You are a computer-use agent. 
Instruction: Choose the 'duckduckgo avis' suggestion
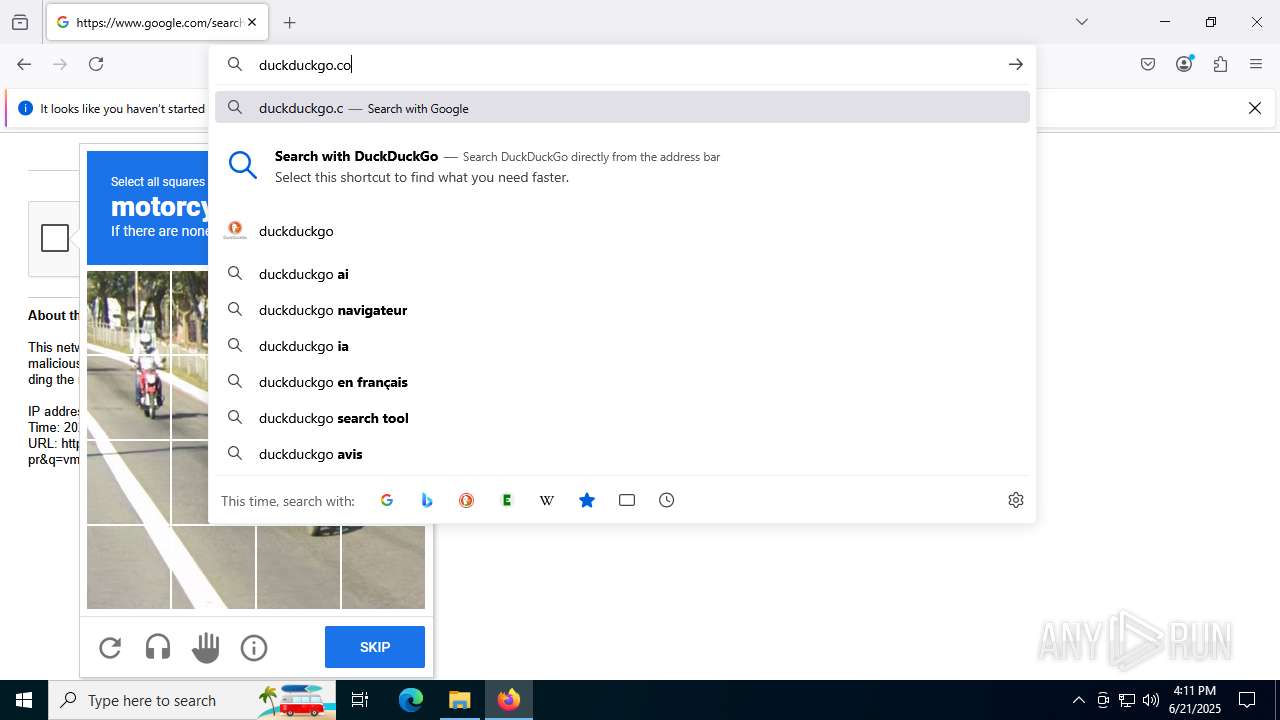click(x=622, y=454)
